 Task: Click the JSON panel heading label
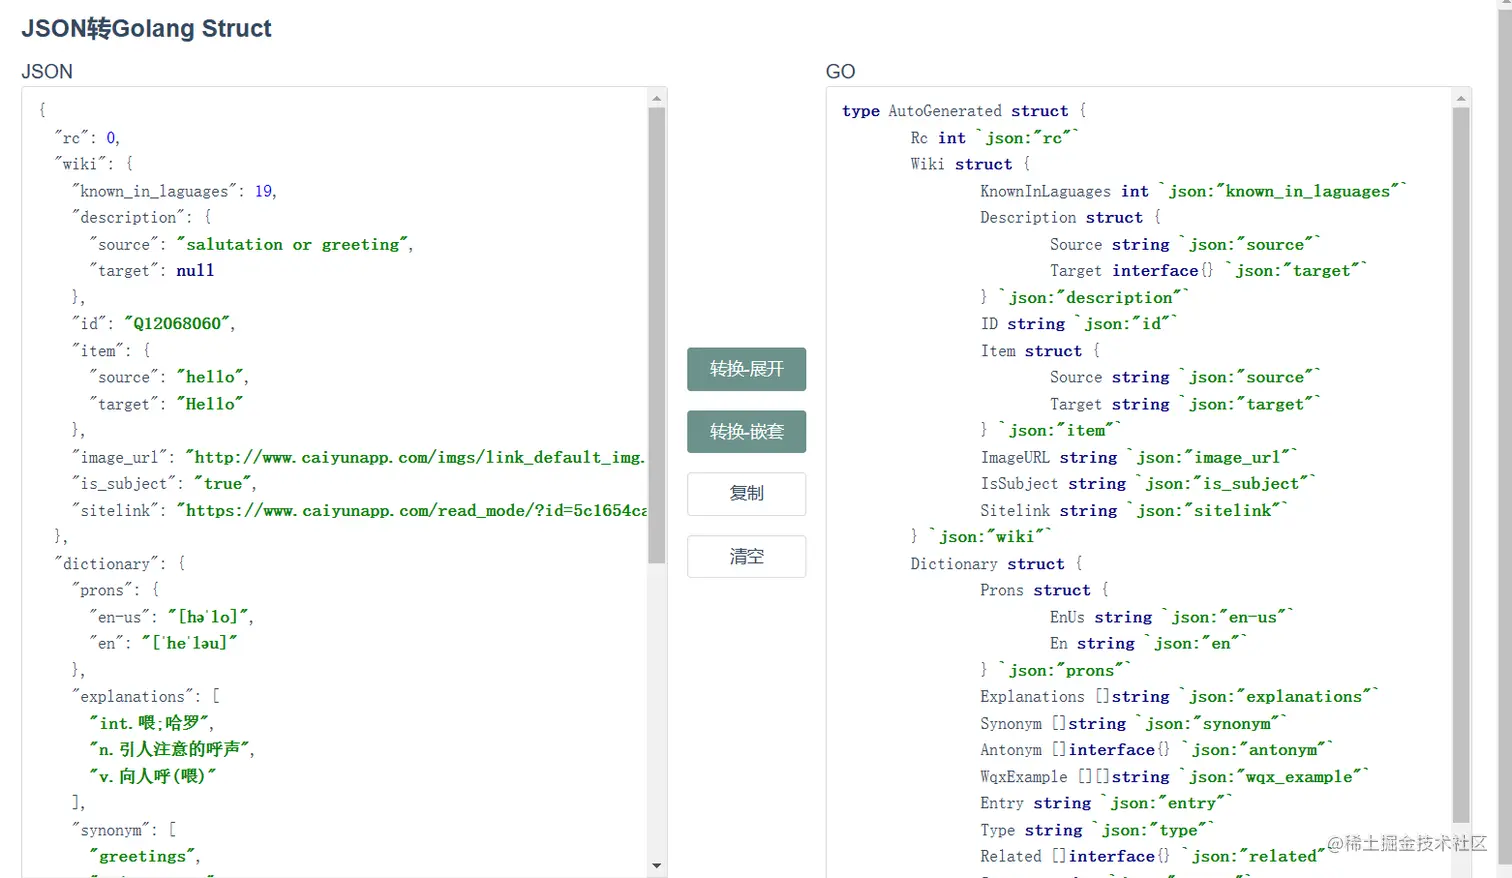(47, 71)
